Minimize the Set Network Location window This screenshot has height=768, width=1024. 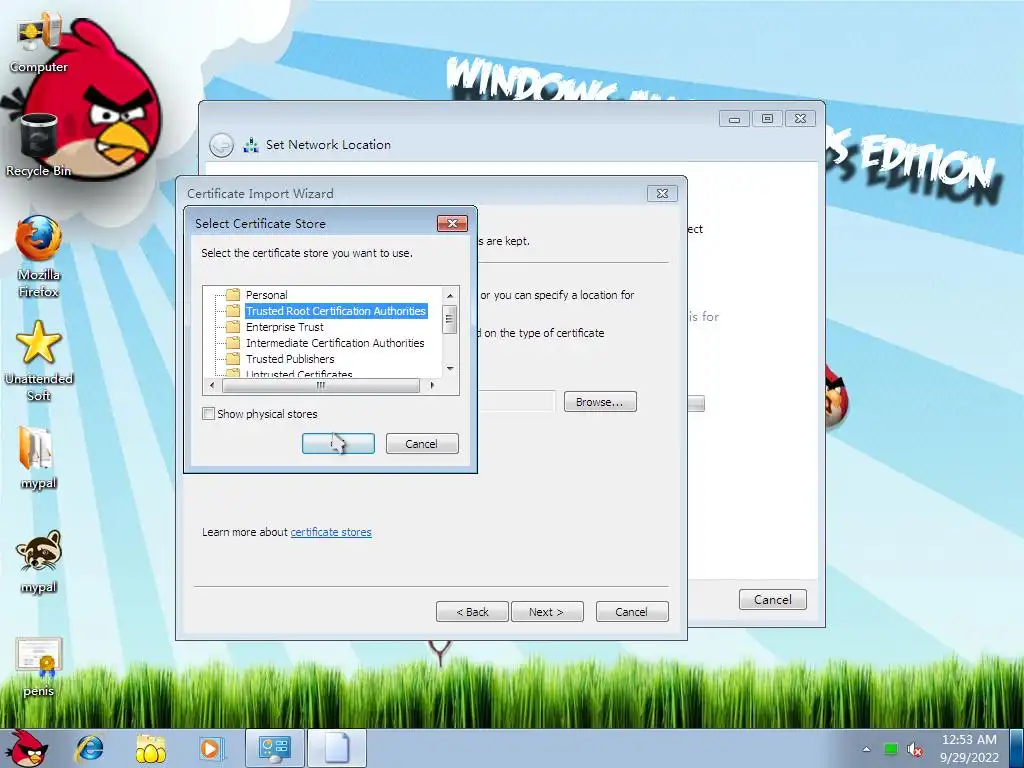[734, 119]
